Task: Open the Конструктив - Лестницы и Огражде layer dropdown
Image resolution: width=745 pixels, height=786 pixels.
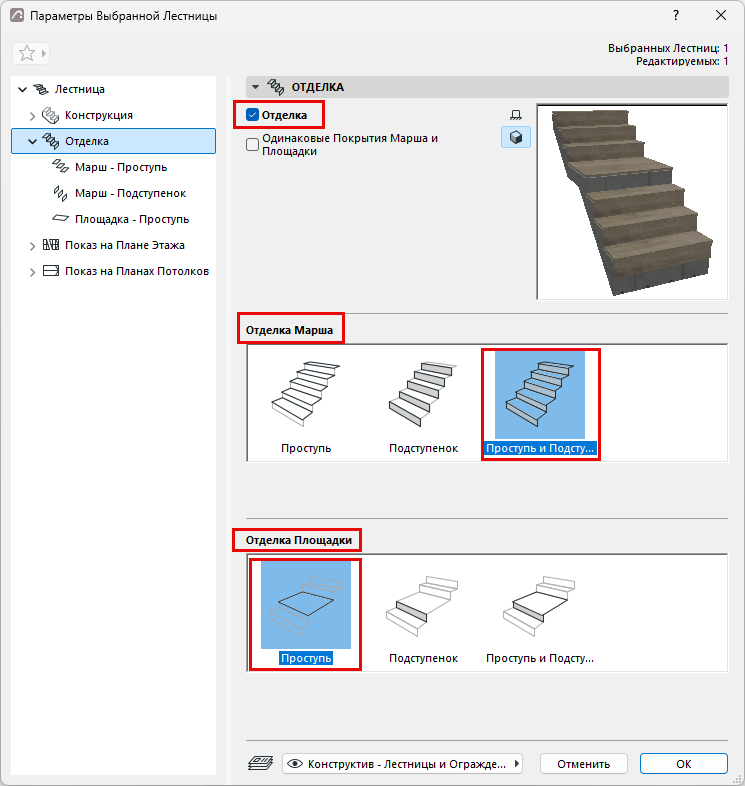Action: [x=403, y=763]
